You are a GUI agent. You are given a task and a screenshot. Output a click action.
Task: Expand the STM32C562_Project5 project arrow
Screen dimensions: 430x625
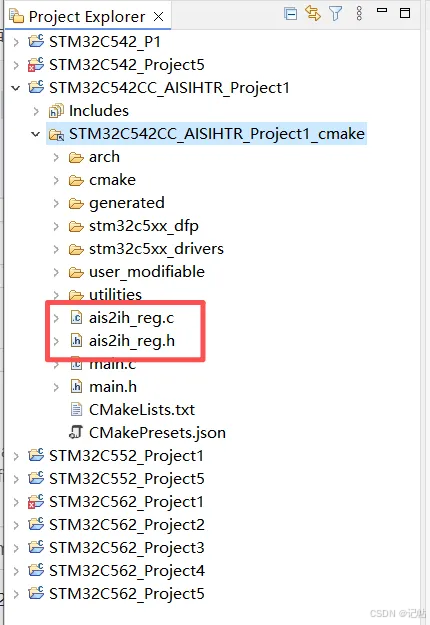(16, 594)
